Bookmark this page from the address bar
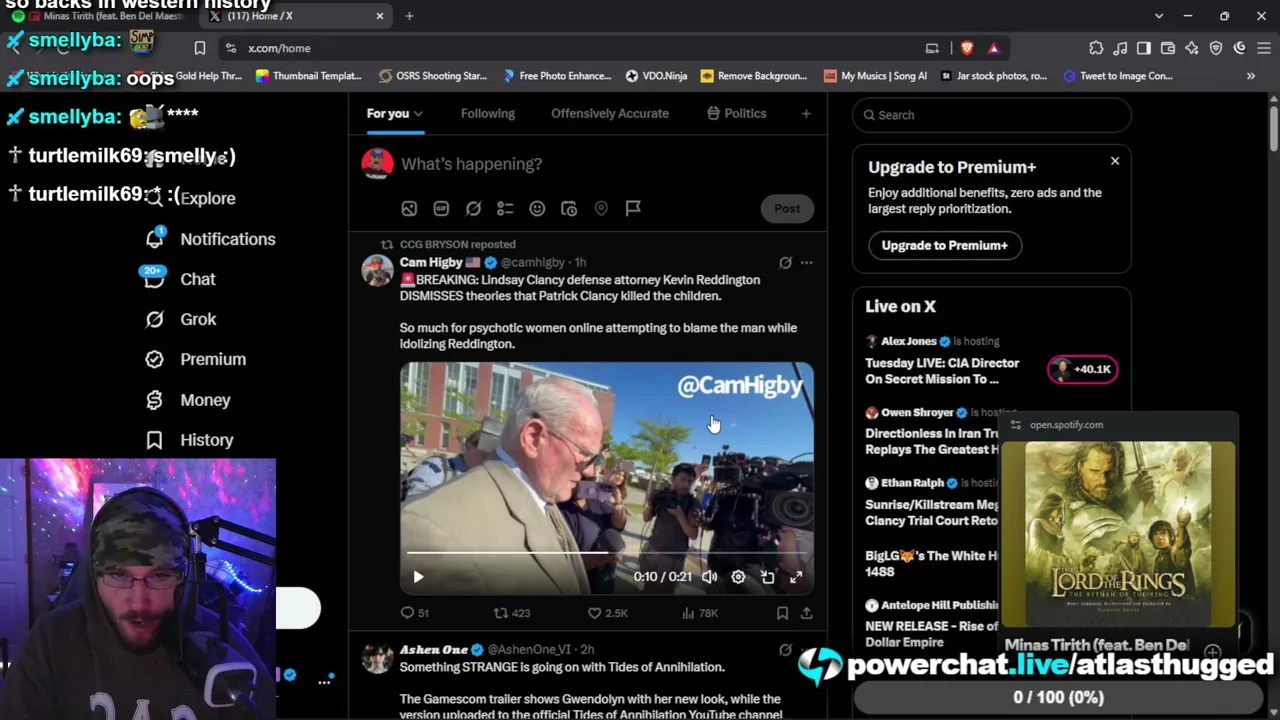1280x720 pixels. (x=199, y=48)
